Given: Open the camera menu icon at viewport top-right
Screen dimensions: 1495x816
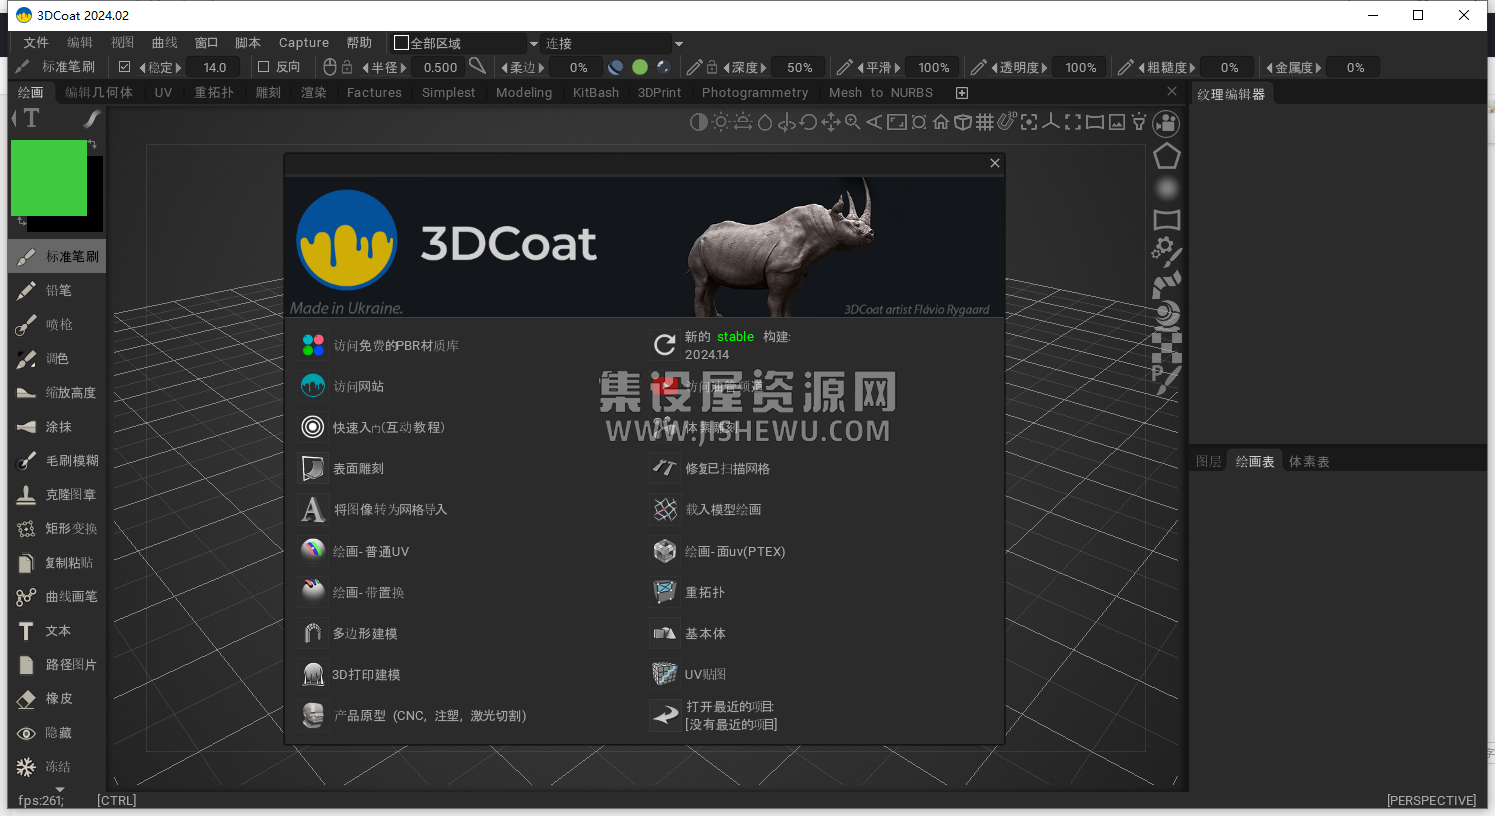Looking at the screenshot, I should [1166, 123].
